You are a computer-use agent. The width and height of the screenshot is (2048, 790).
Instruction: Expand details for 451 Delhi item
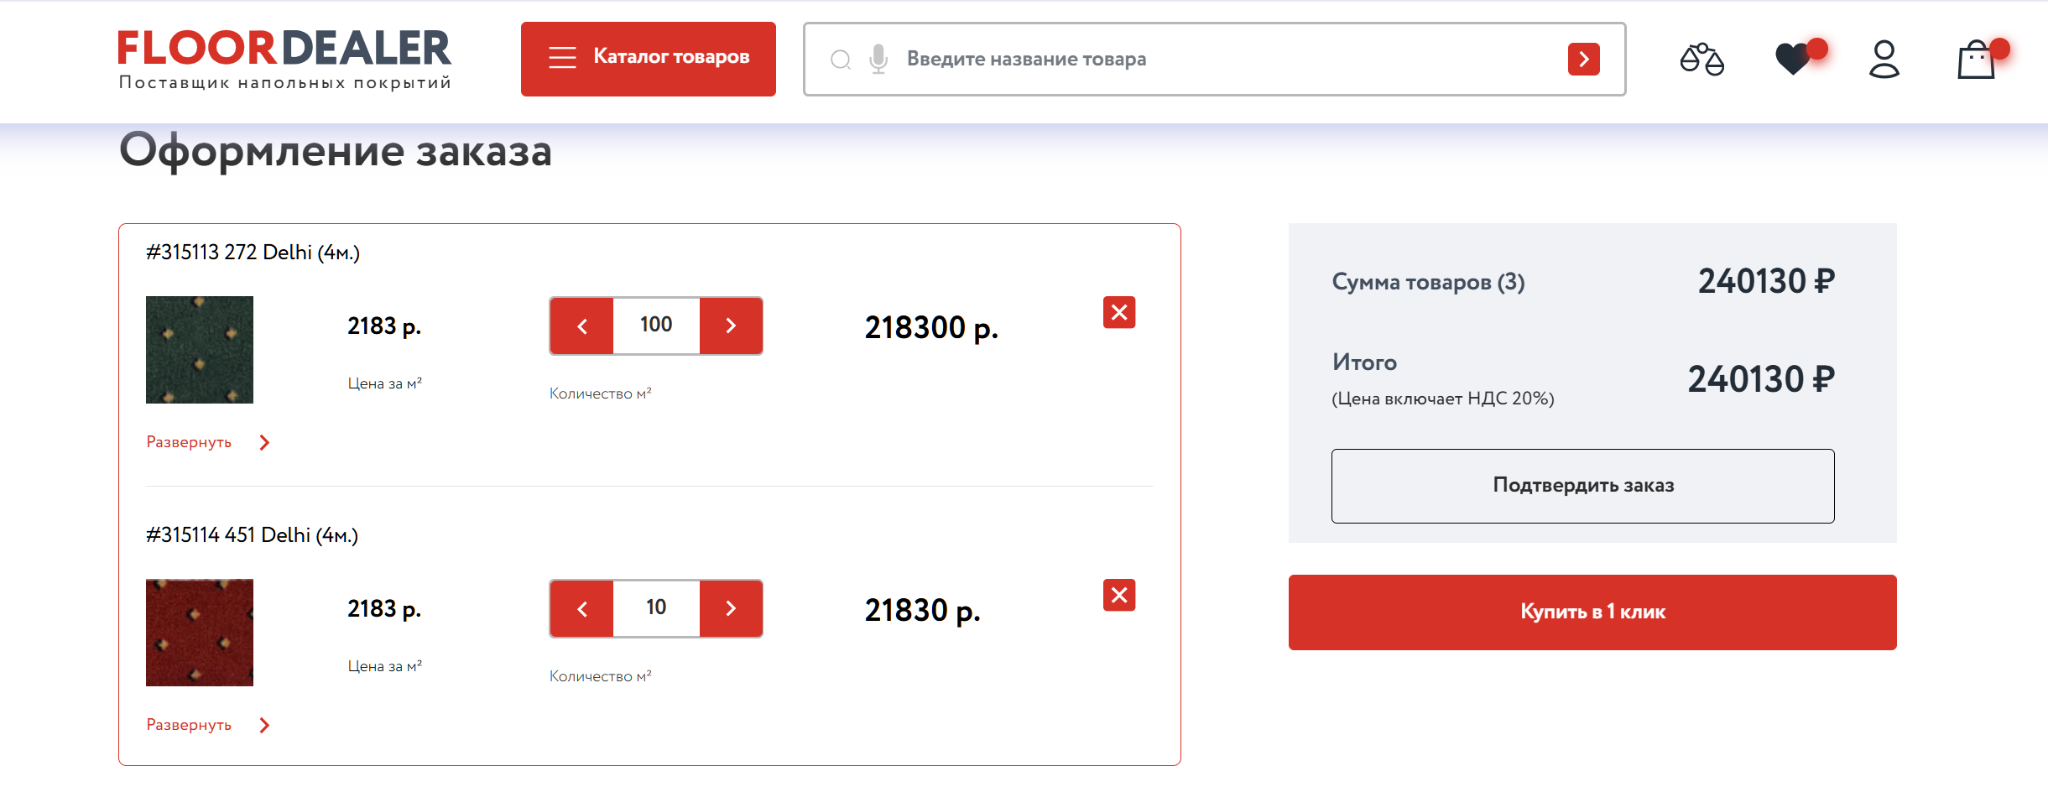[208, 725]
